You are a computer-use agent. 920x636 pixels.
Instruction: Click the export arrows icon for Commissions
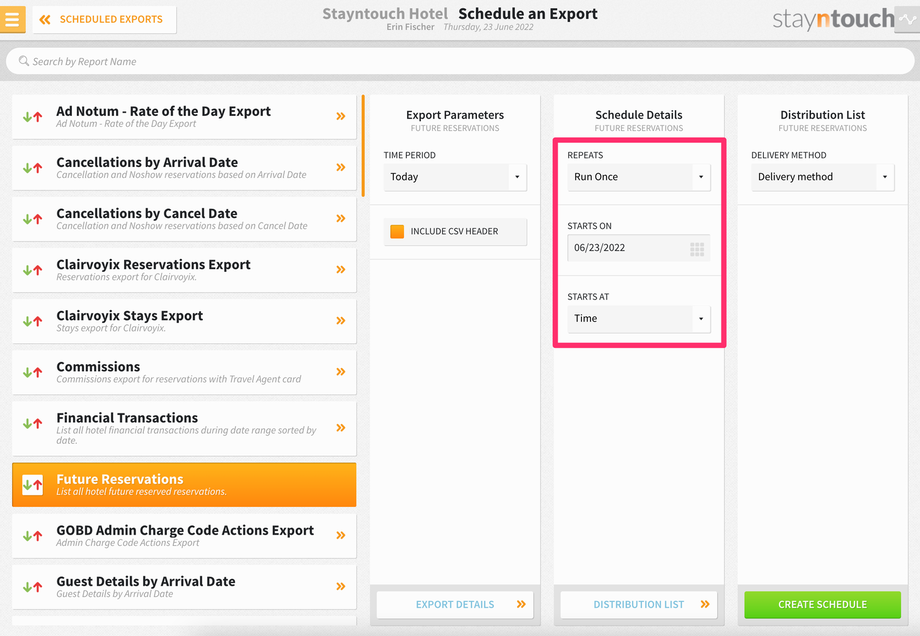pyautogui.click(x=33, y=372)
